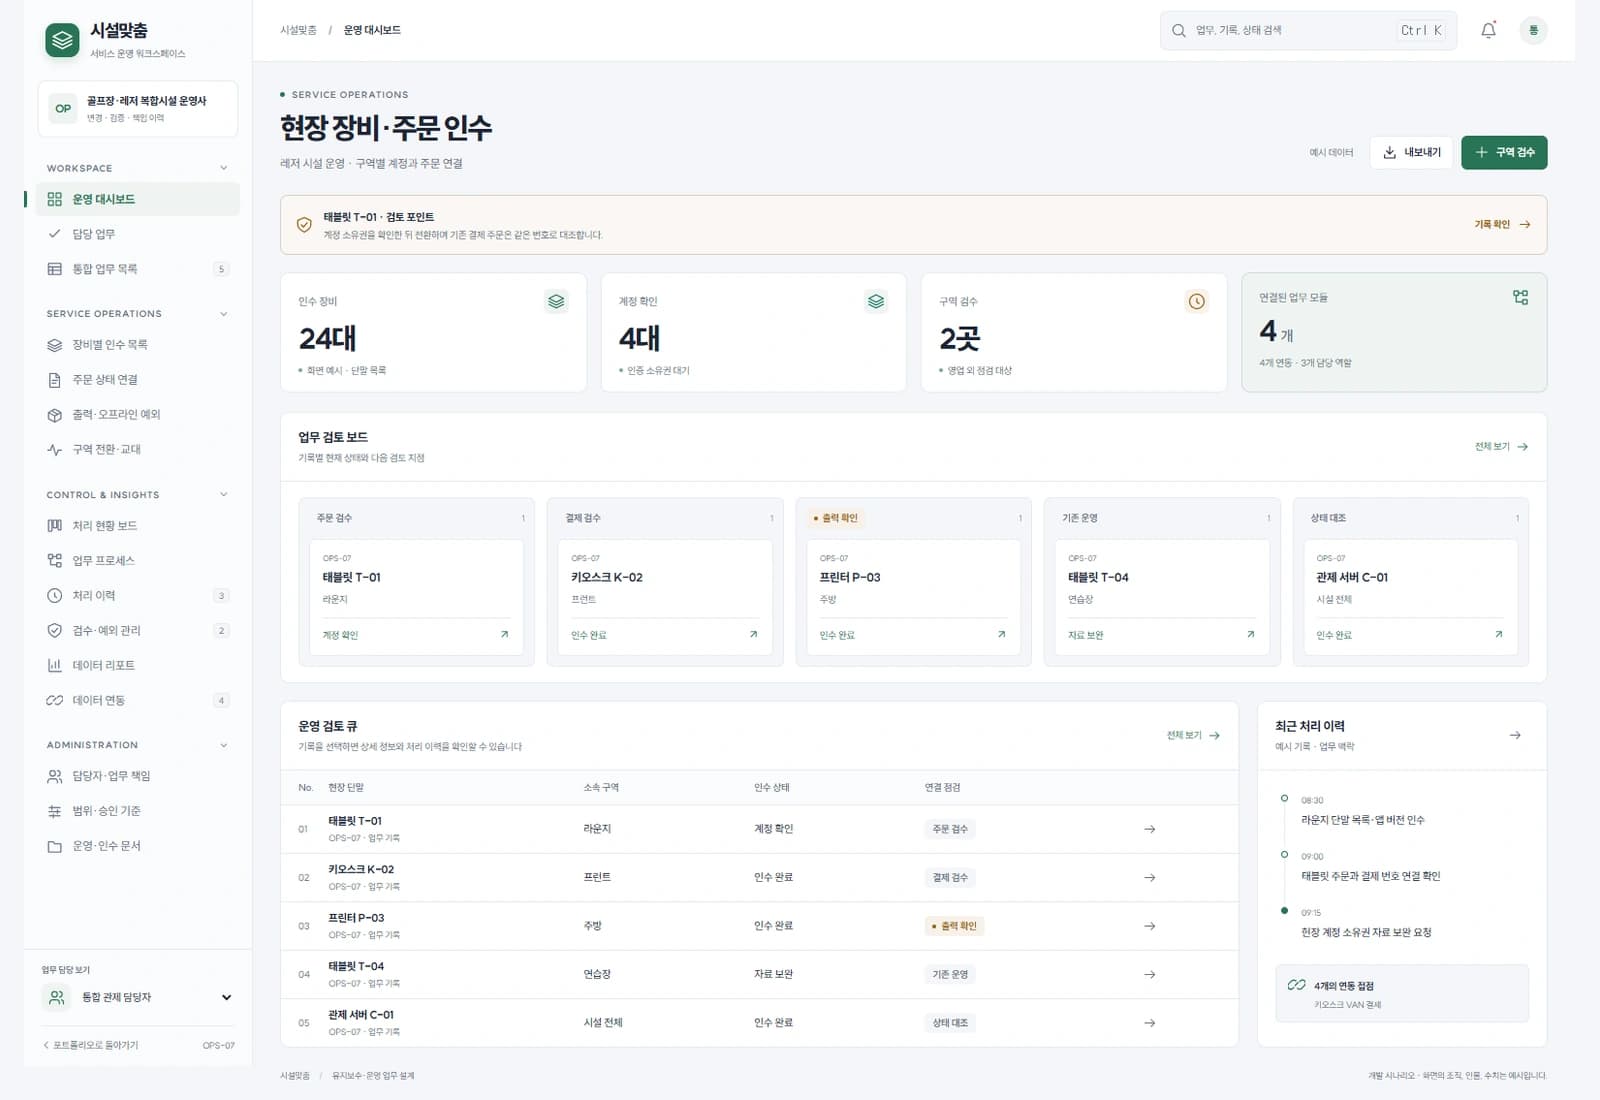
Task: Collapse the ADMINISTRATION section chevron
Action: 223,745
